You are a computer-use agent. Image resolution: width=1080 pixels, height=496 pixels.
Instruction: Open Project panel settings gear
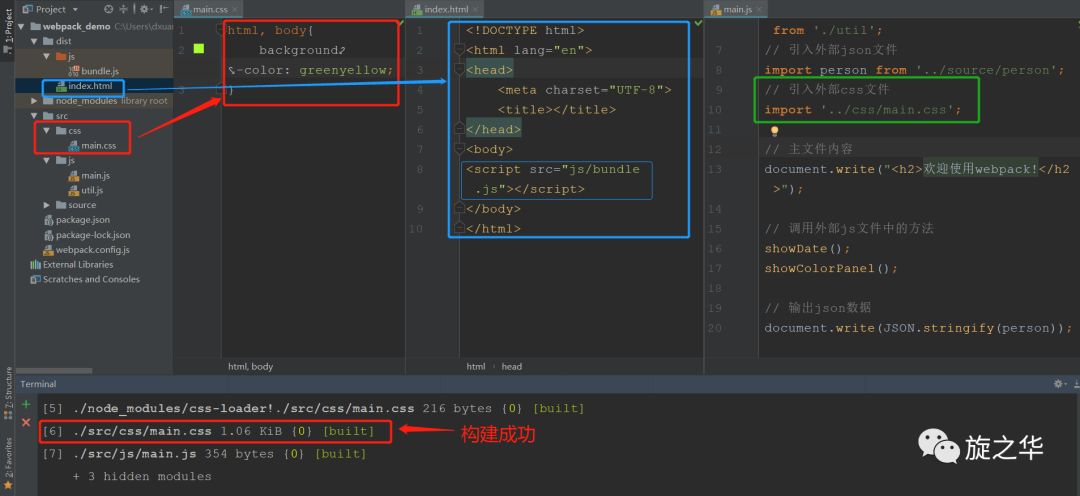point(145,10)
